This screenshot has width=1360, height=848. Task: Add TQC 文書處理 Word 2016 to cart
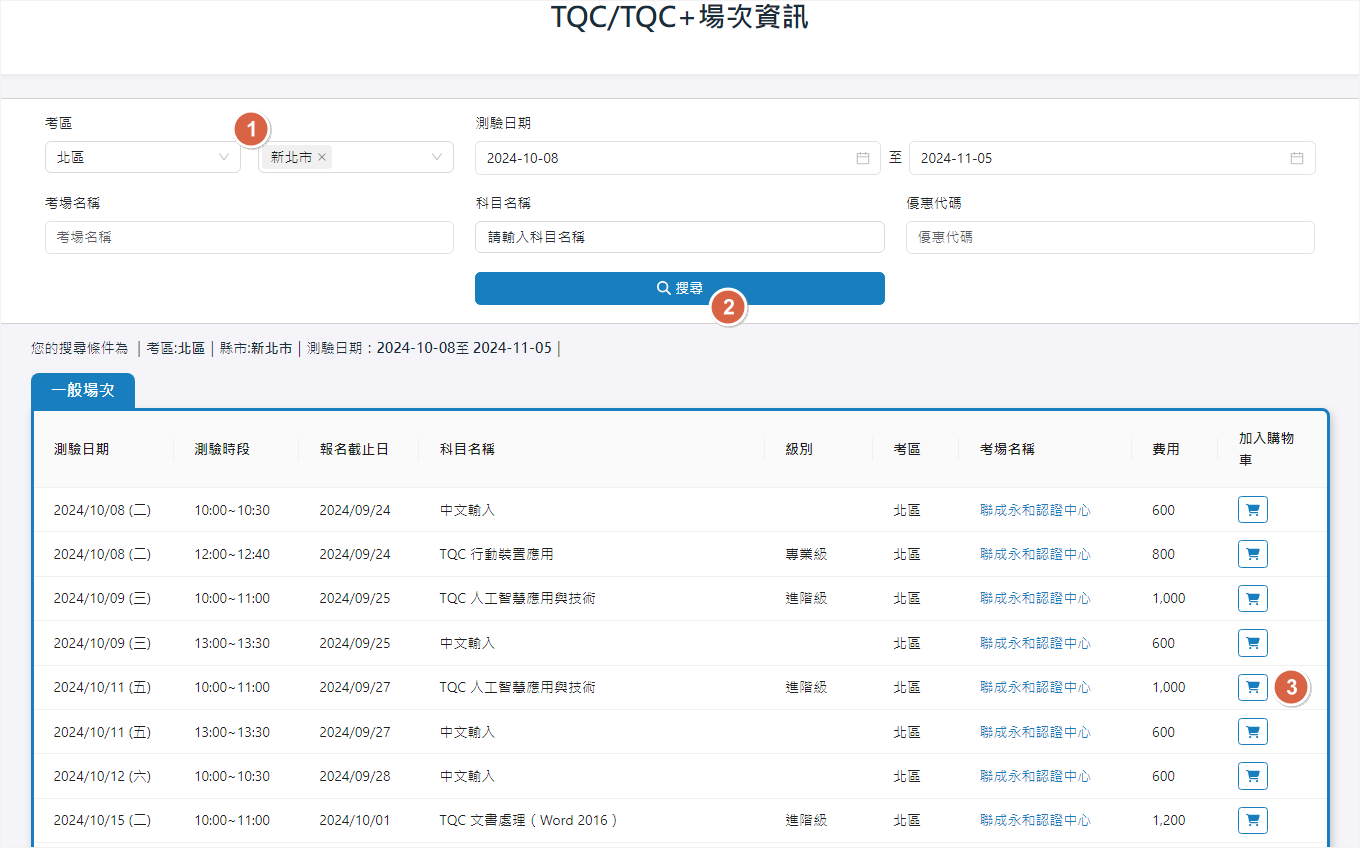[x=1253, y=820]
